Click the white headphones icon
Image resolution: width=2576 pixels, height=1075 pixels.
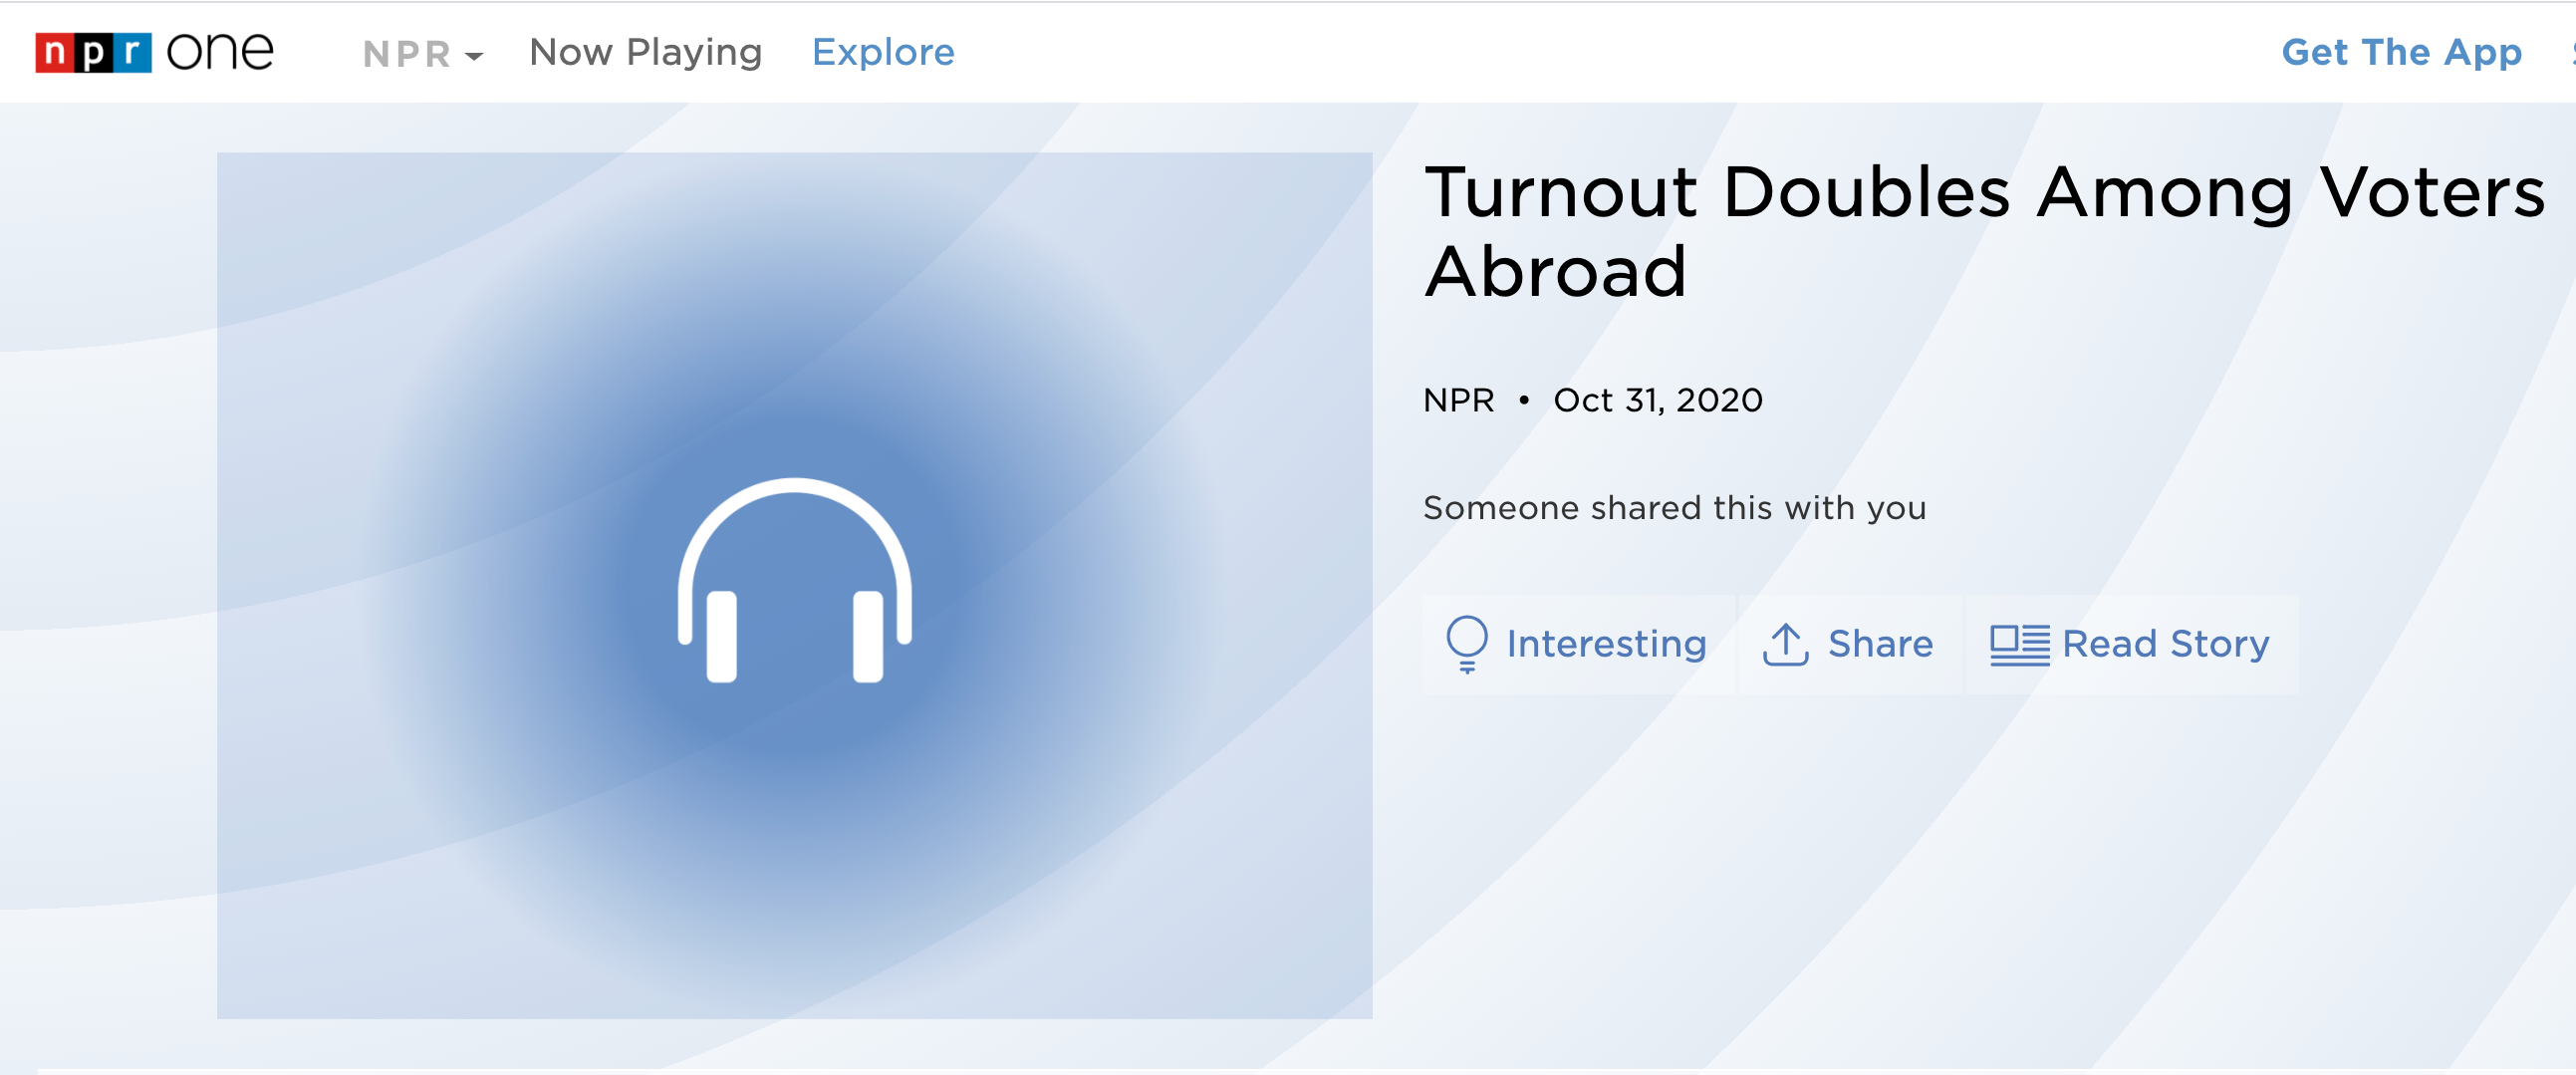[x=794, y=581]
